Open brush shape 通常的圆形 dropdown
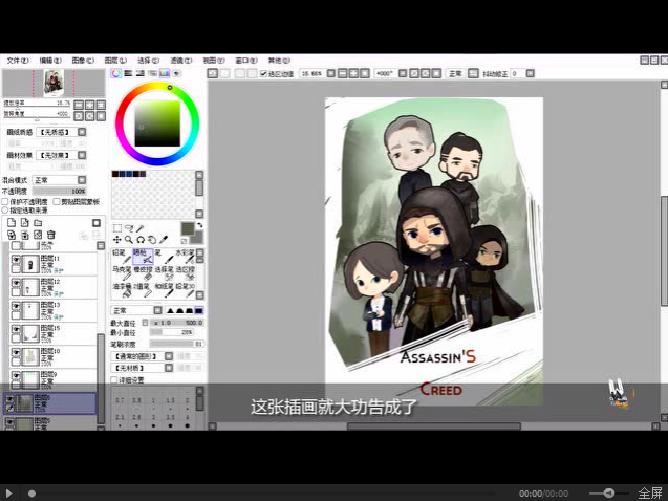Screen dimensions: 668x501 tap(142, 356)
